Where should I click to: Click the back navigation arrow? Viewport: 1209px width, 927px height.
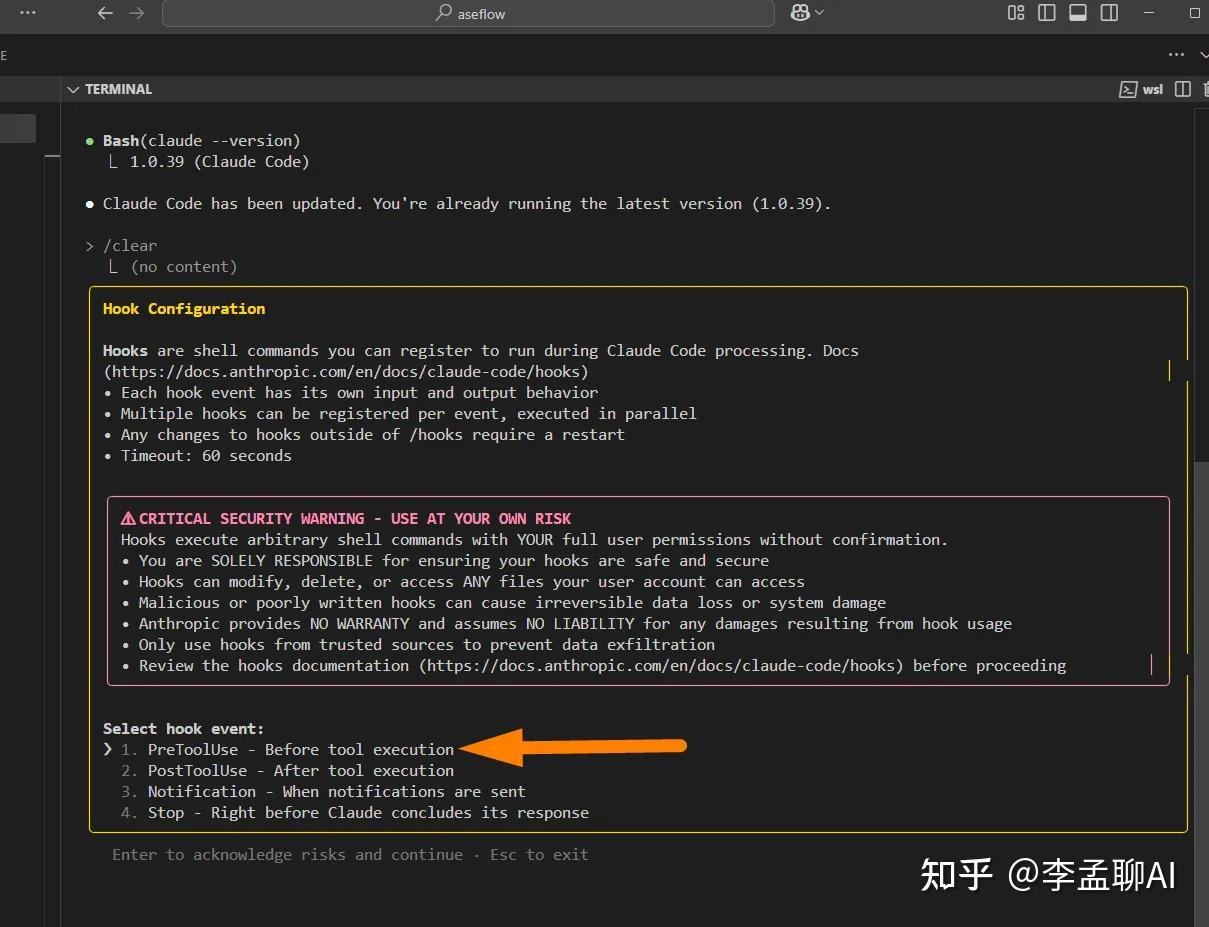click(105, 13)
